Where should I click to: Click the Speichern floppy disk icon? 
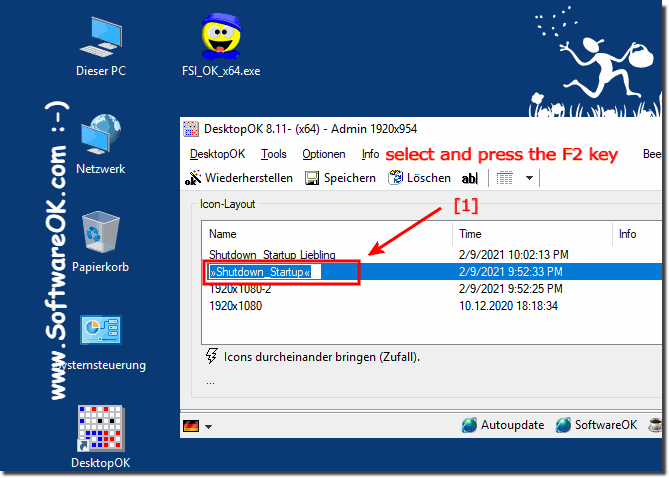(x=312, y=178)
